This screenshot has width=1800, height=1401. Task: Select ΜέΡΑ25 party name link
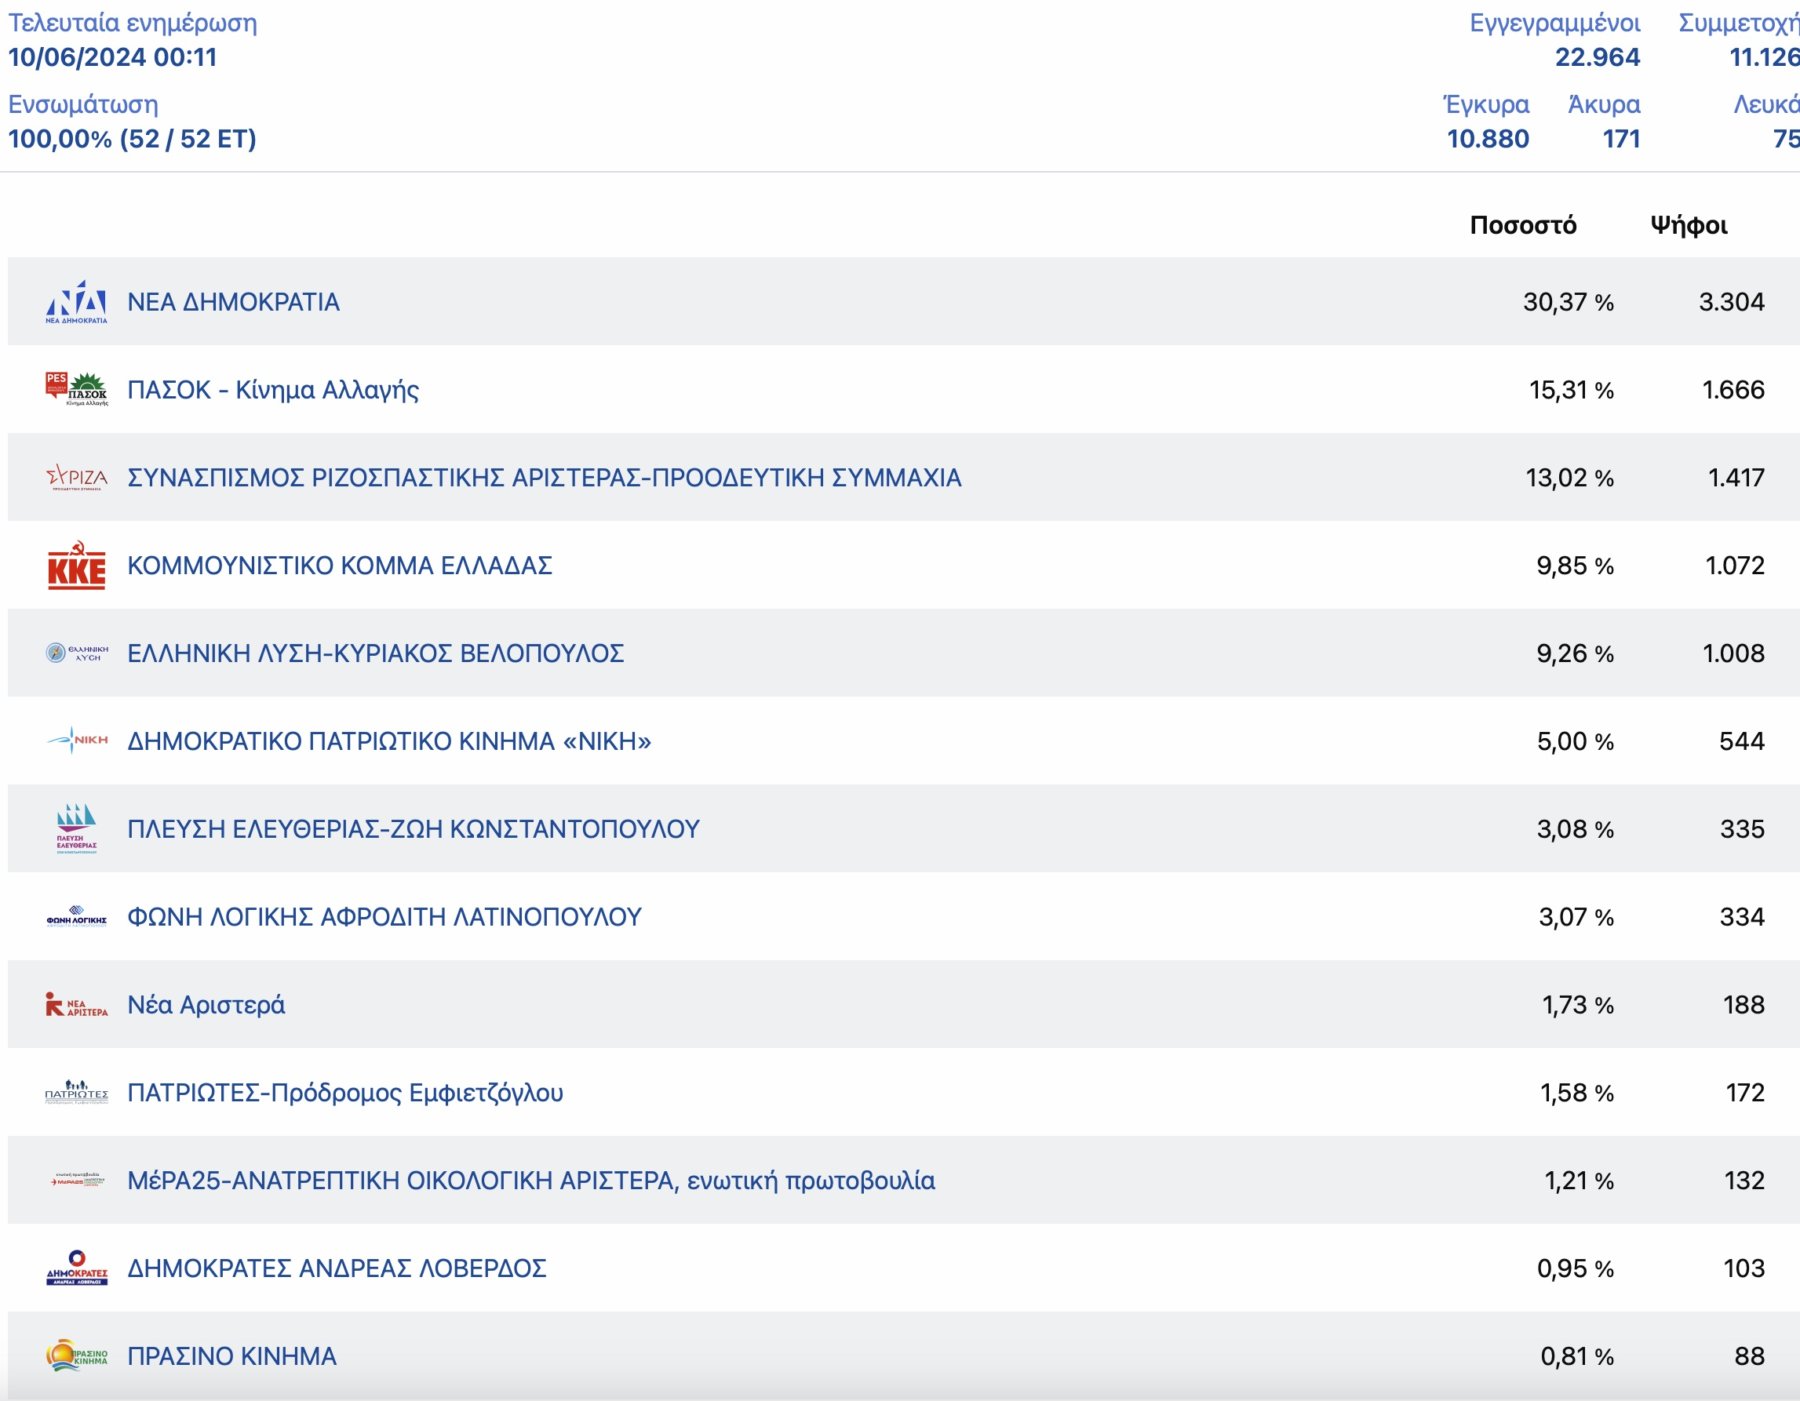[x=531, y=1181]
